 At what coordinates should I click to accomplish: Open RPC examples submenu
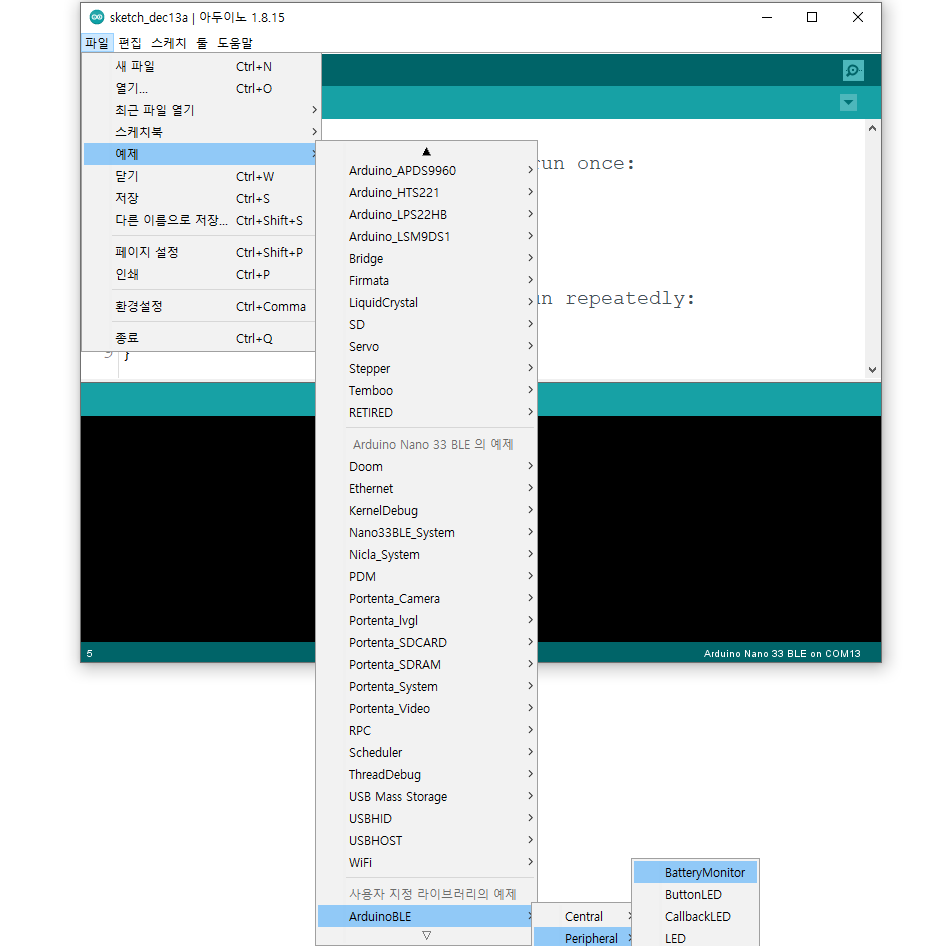point(427,731)
